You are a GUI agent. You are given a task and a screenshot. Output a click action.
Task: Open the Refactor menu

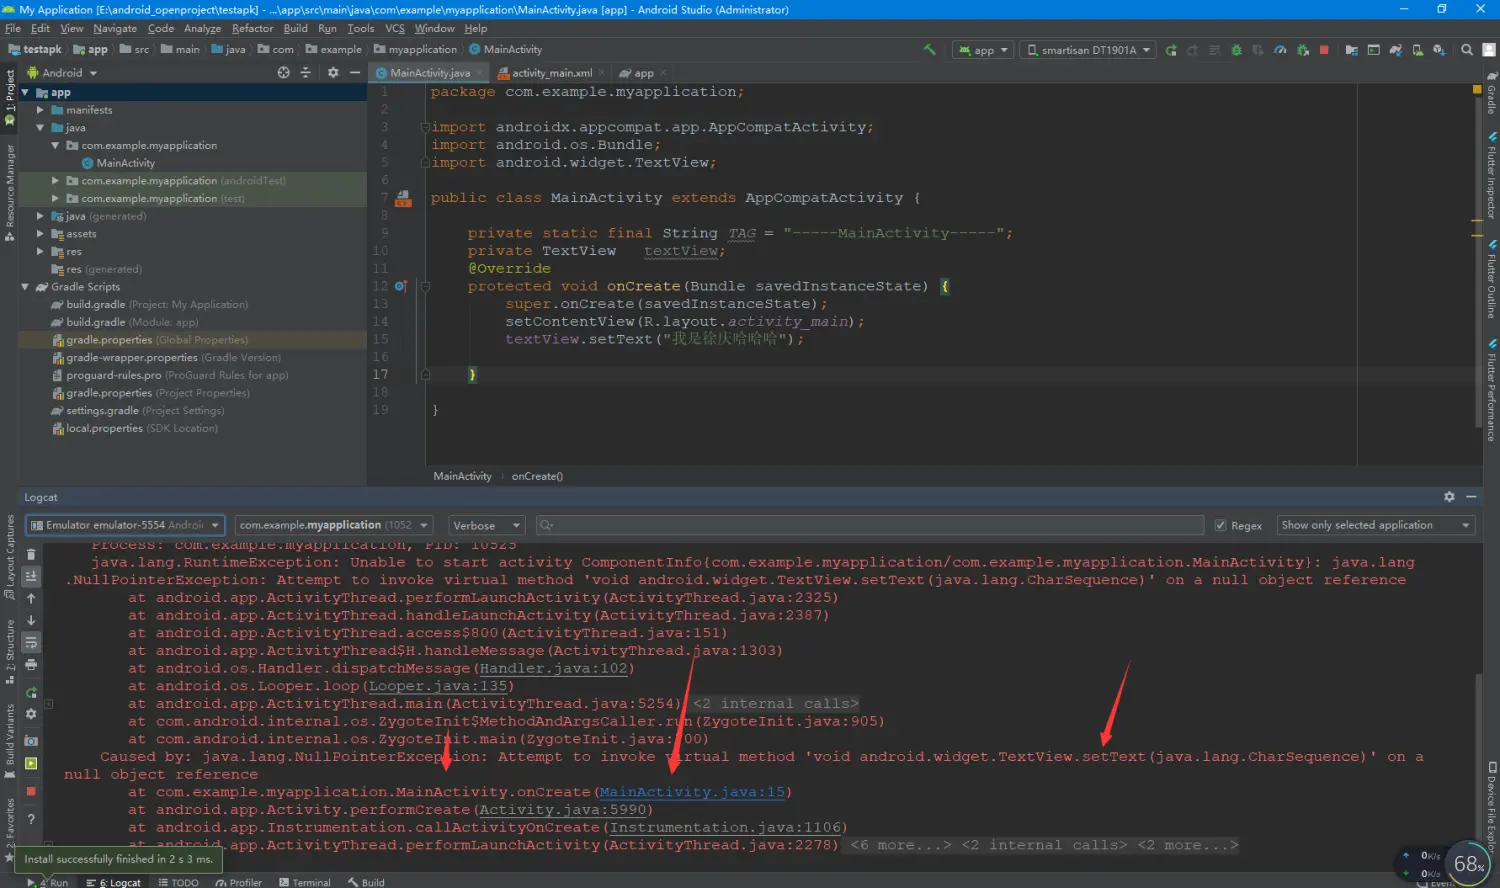click(252, 29)
